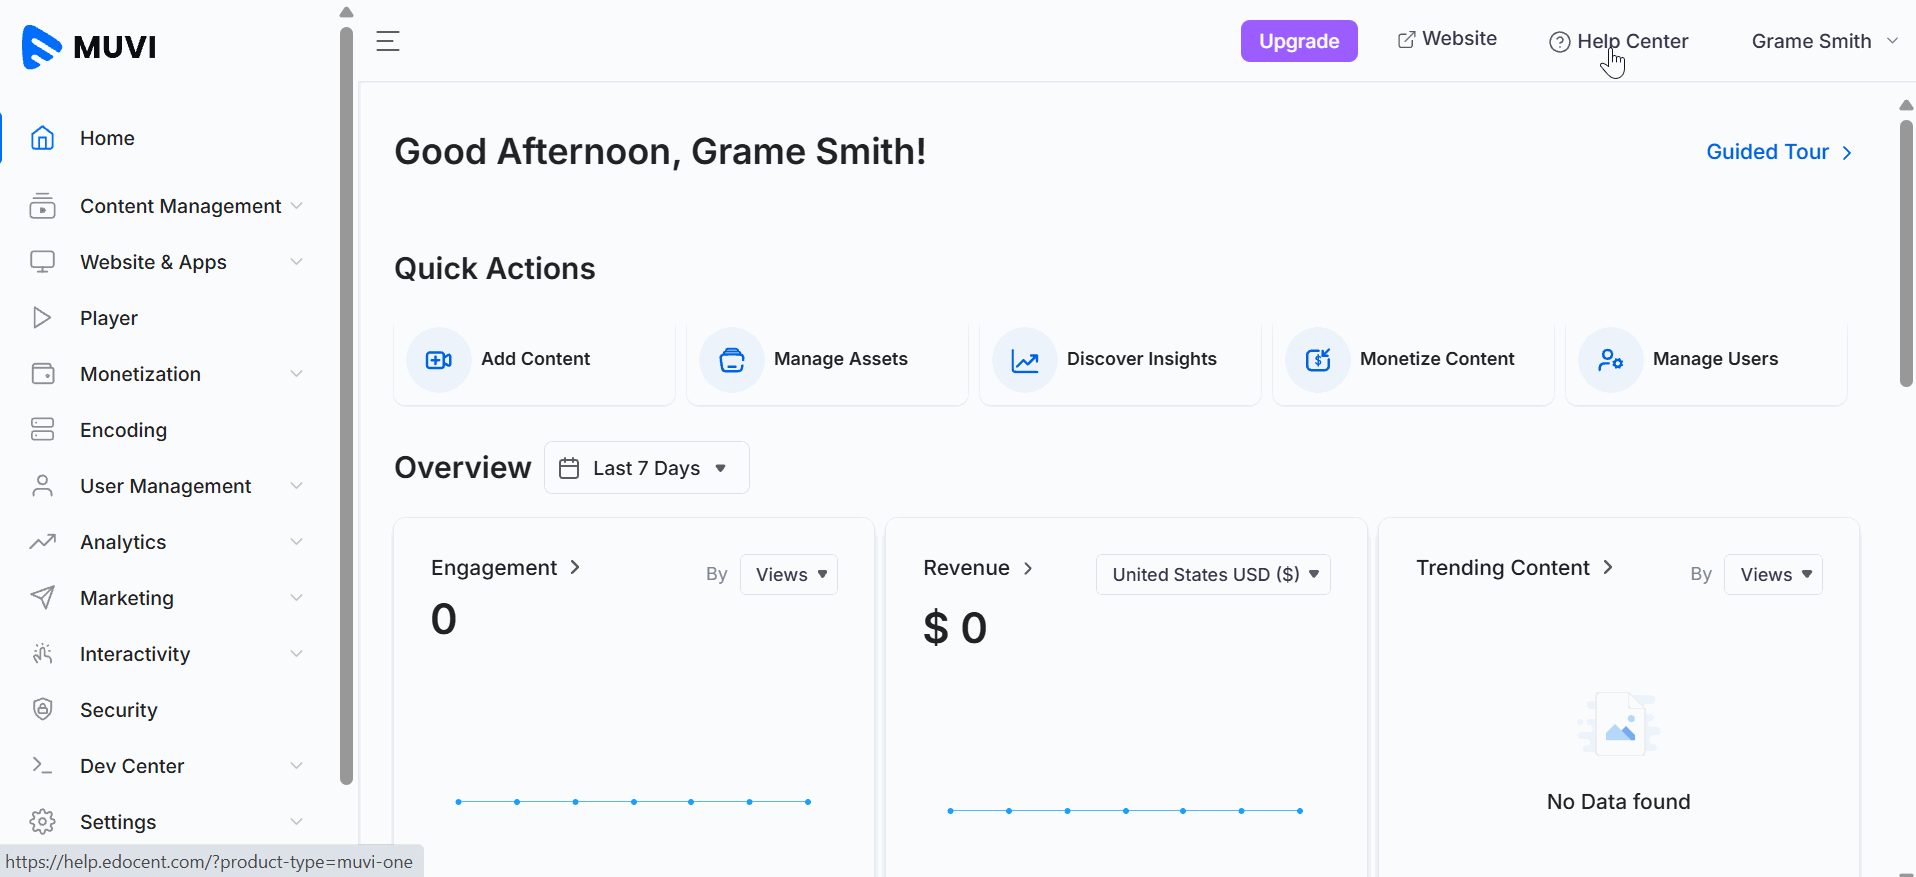Image resolution: width=1916 pixels, height=877 pixels.
Task: Select Player in the sidebar
Action: pos(108,318)
